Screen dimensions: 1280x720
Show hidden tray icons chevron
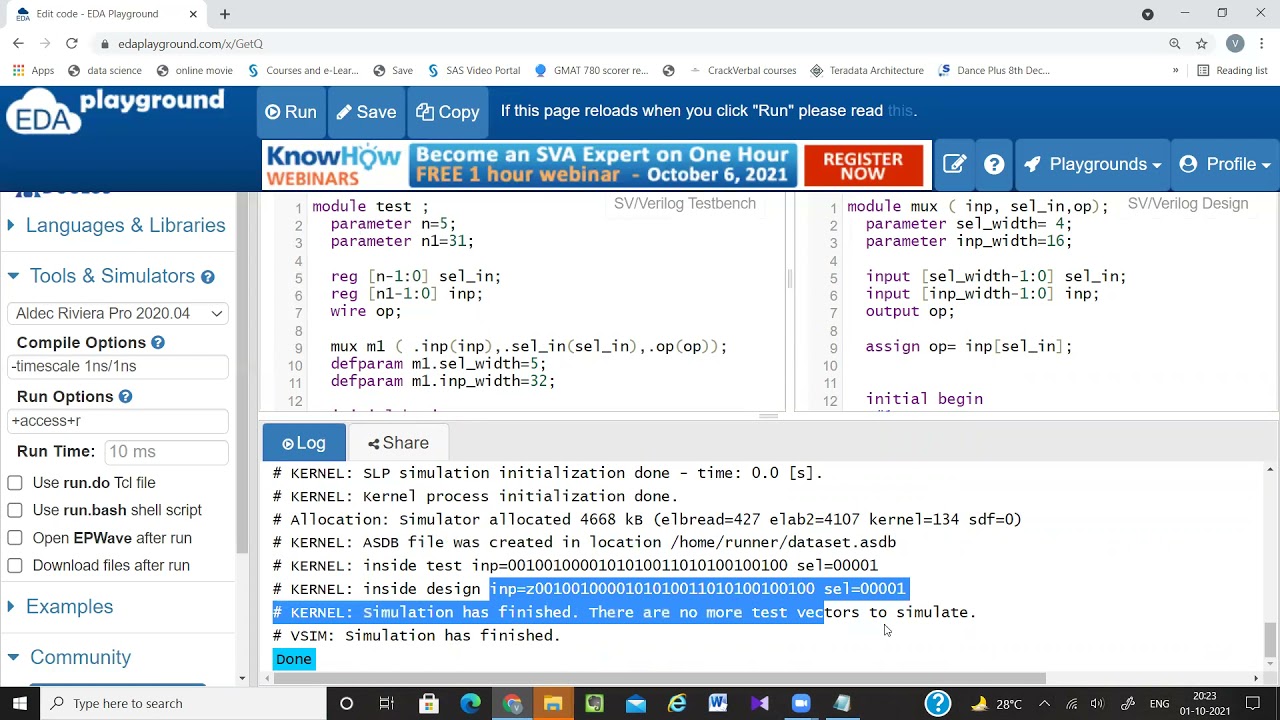1044,704
